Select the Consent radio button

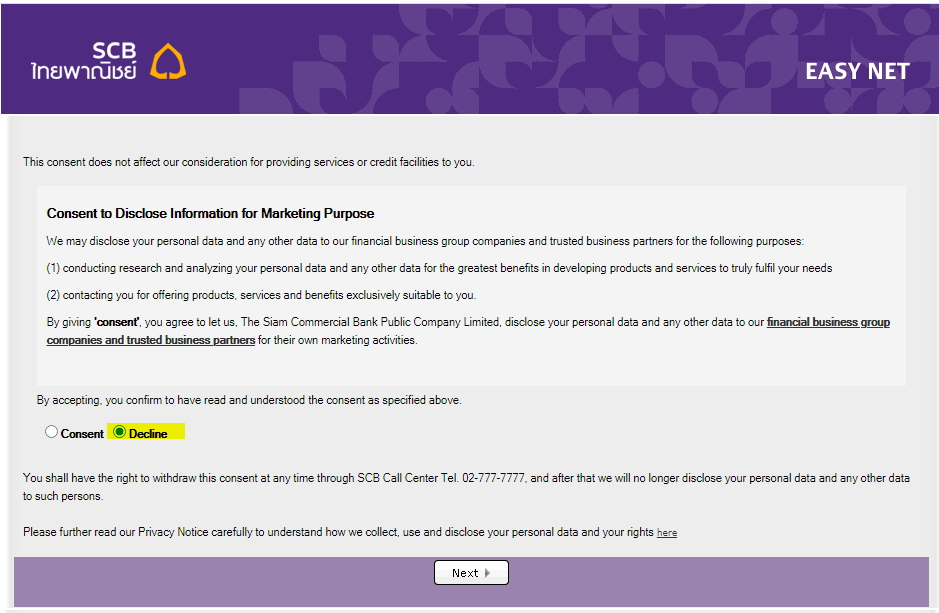(x=52, y=432)
